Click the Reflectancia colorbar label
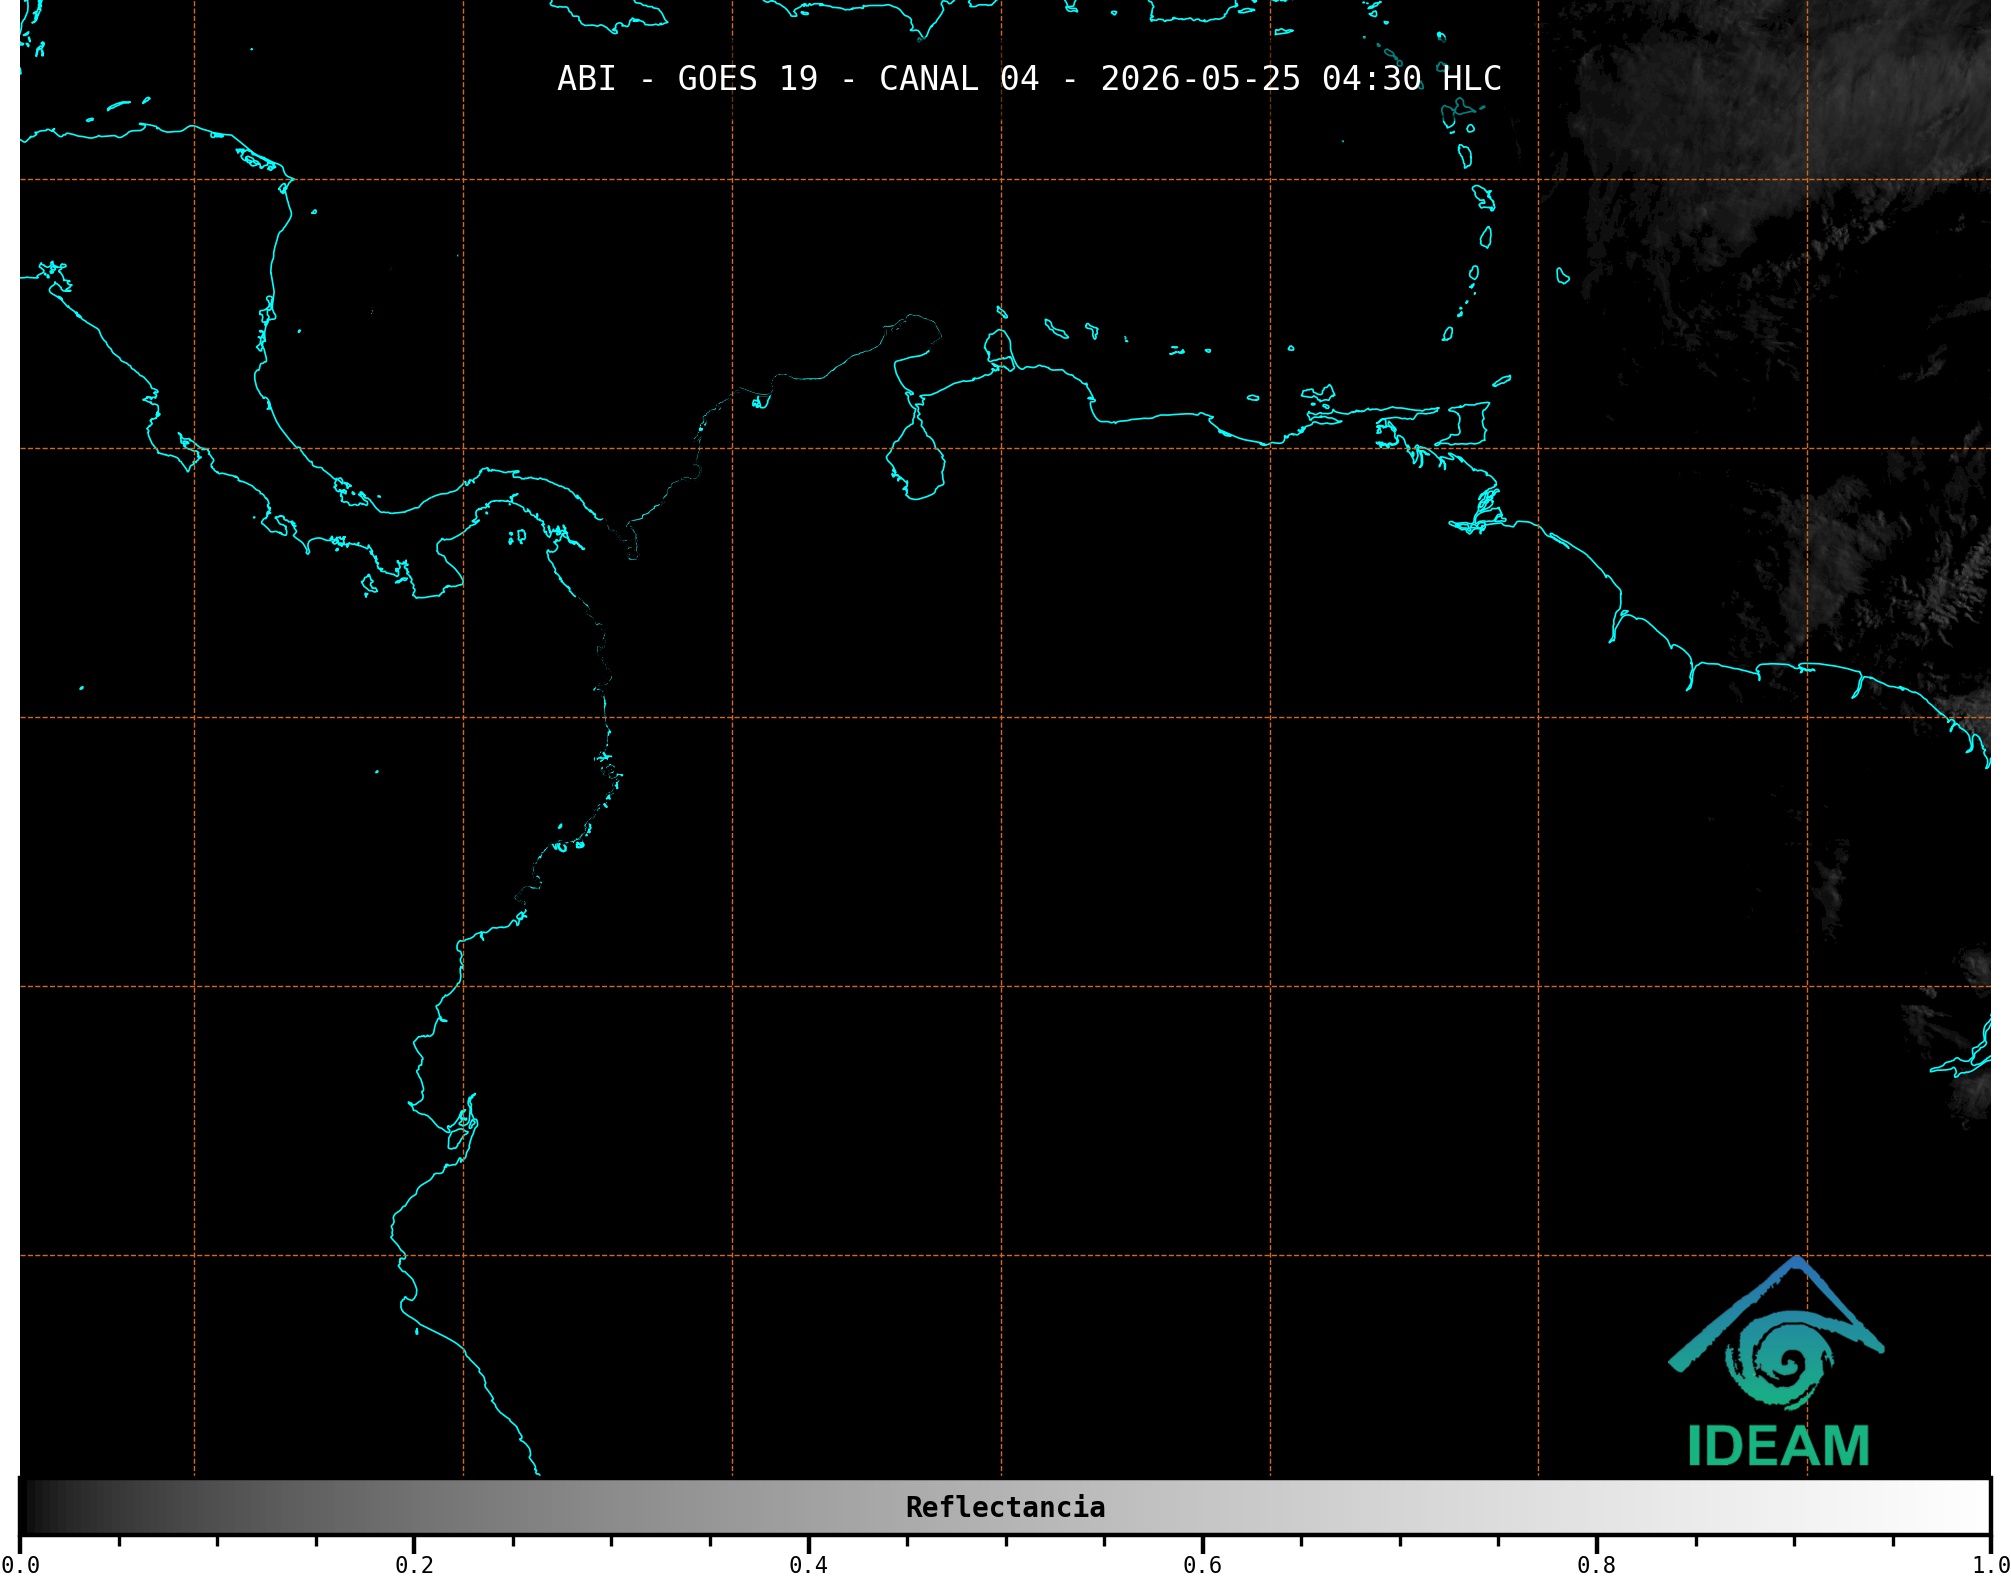2011x1577 pixels. click(1005, 1507)
